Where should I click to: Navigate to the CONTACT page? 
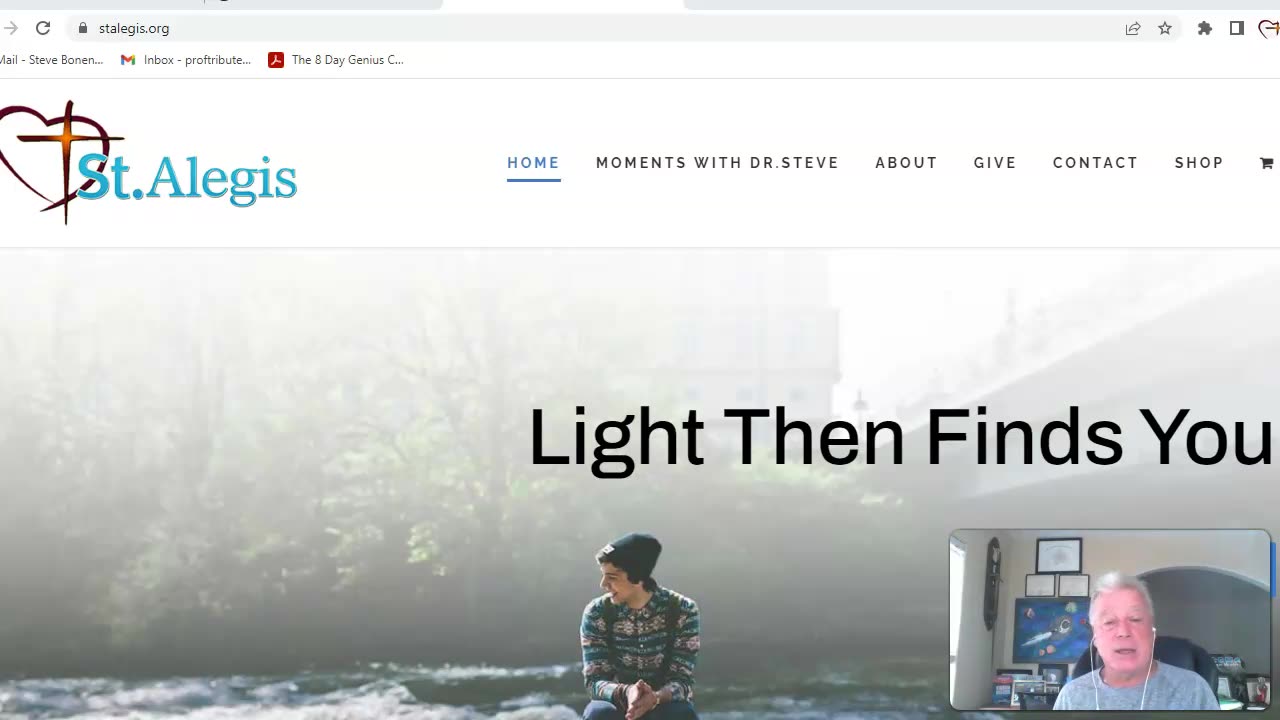[1095, 163]
